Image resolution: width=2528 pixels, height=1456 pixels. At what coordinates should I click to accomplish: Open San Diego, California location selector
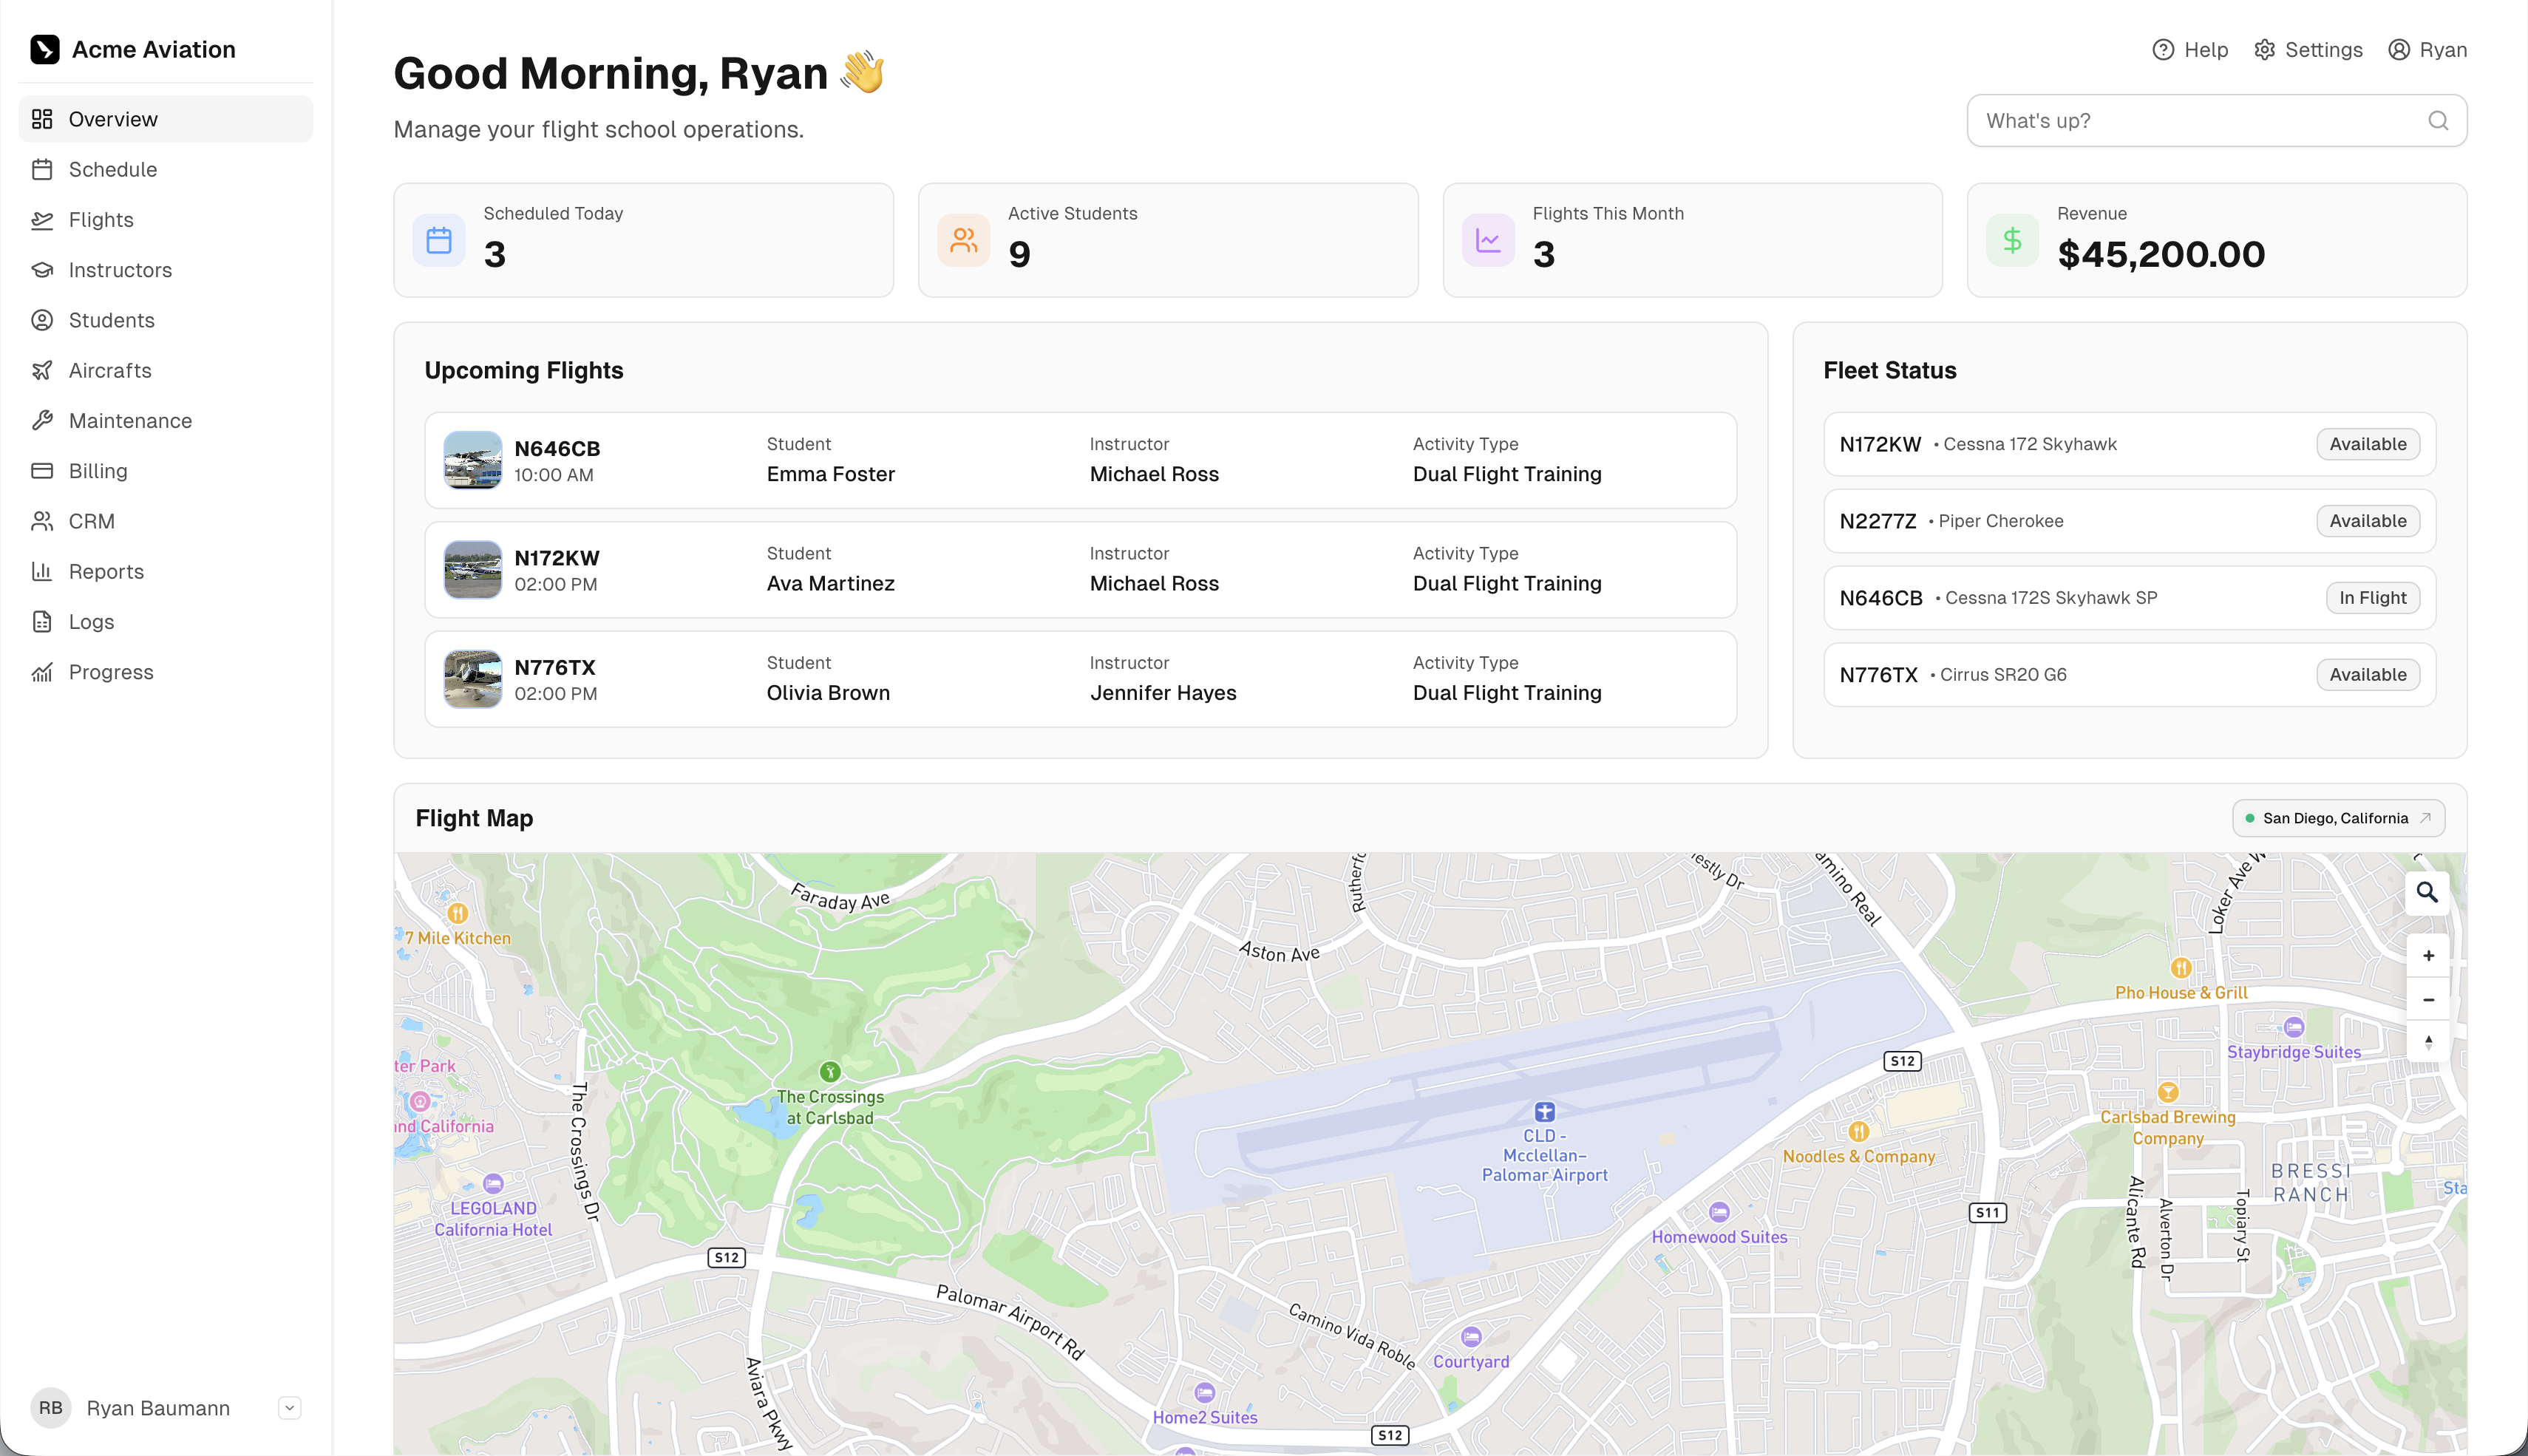(2338, 818)
